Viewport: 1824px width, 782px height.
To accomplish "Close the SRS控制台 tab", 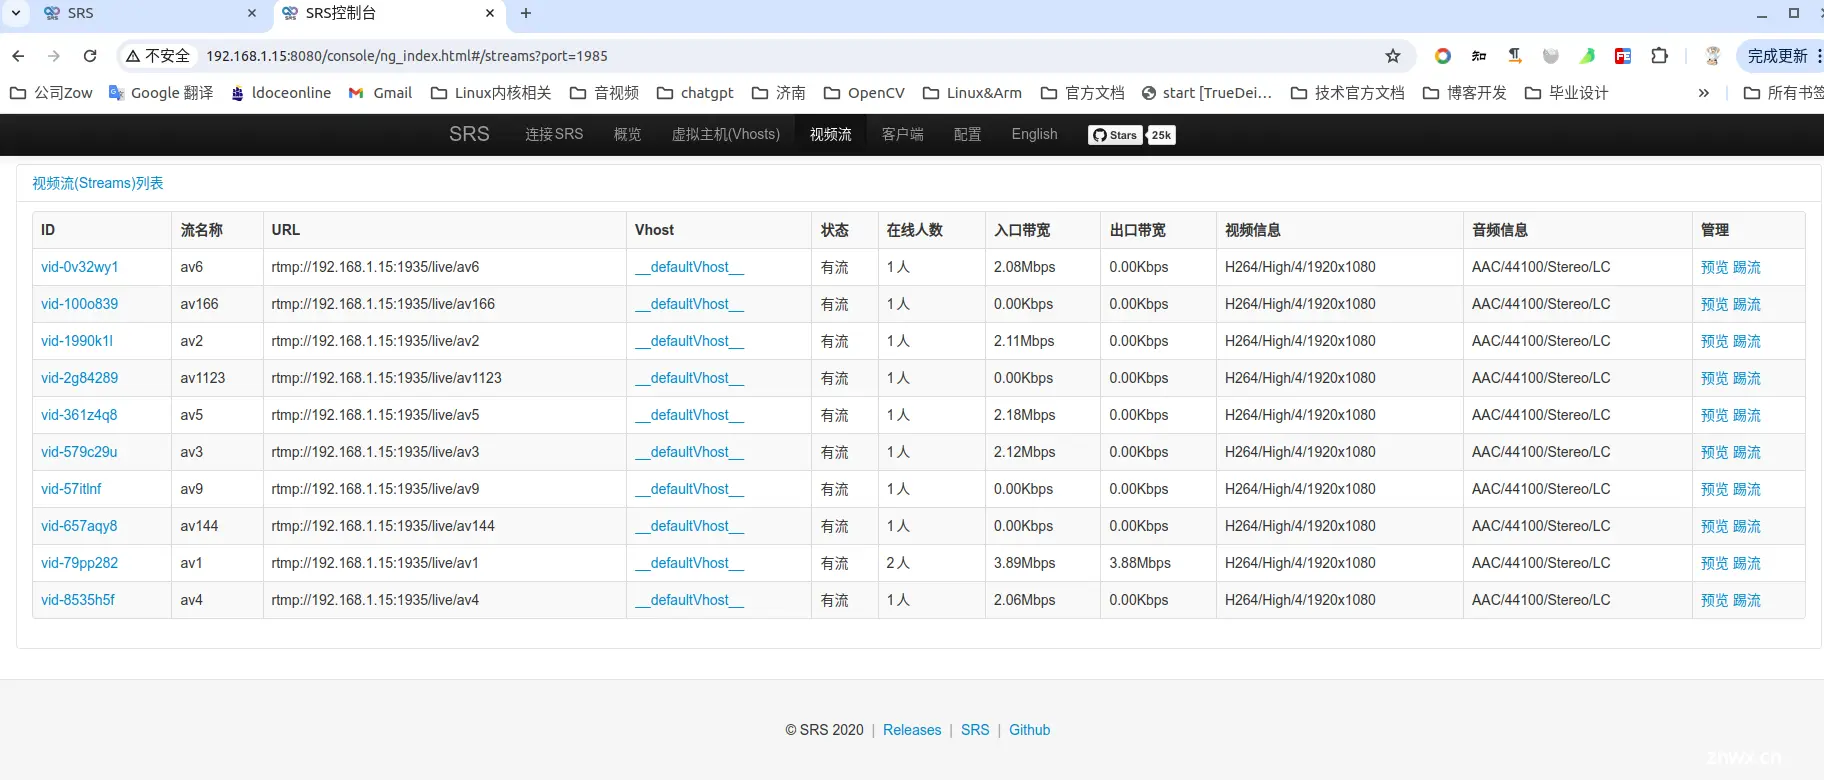I will tap(490, 13).
